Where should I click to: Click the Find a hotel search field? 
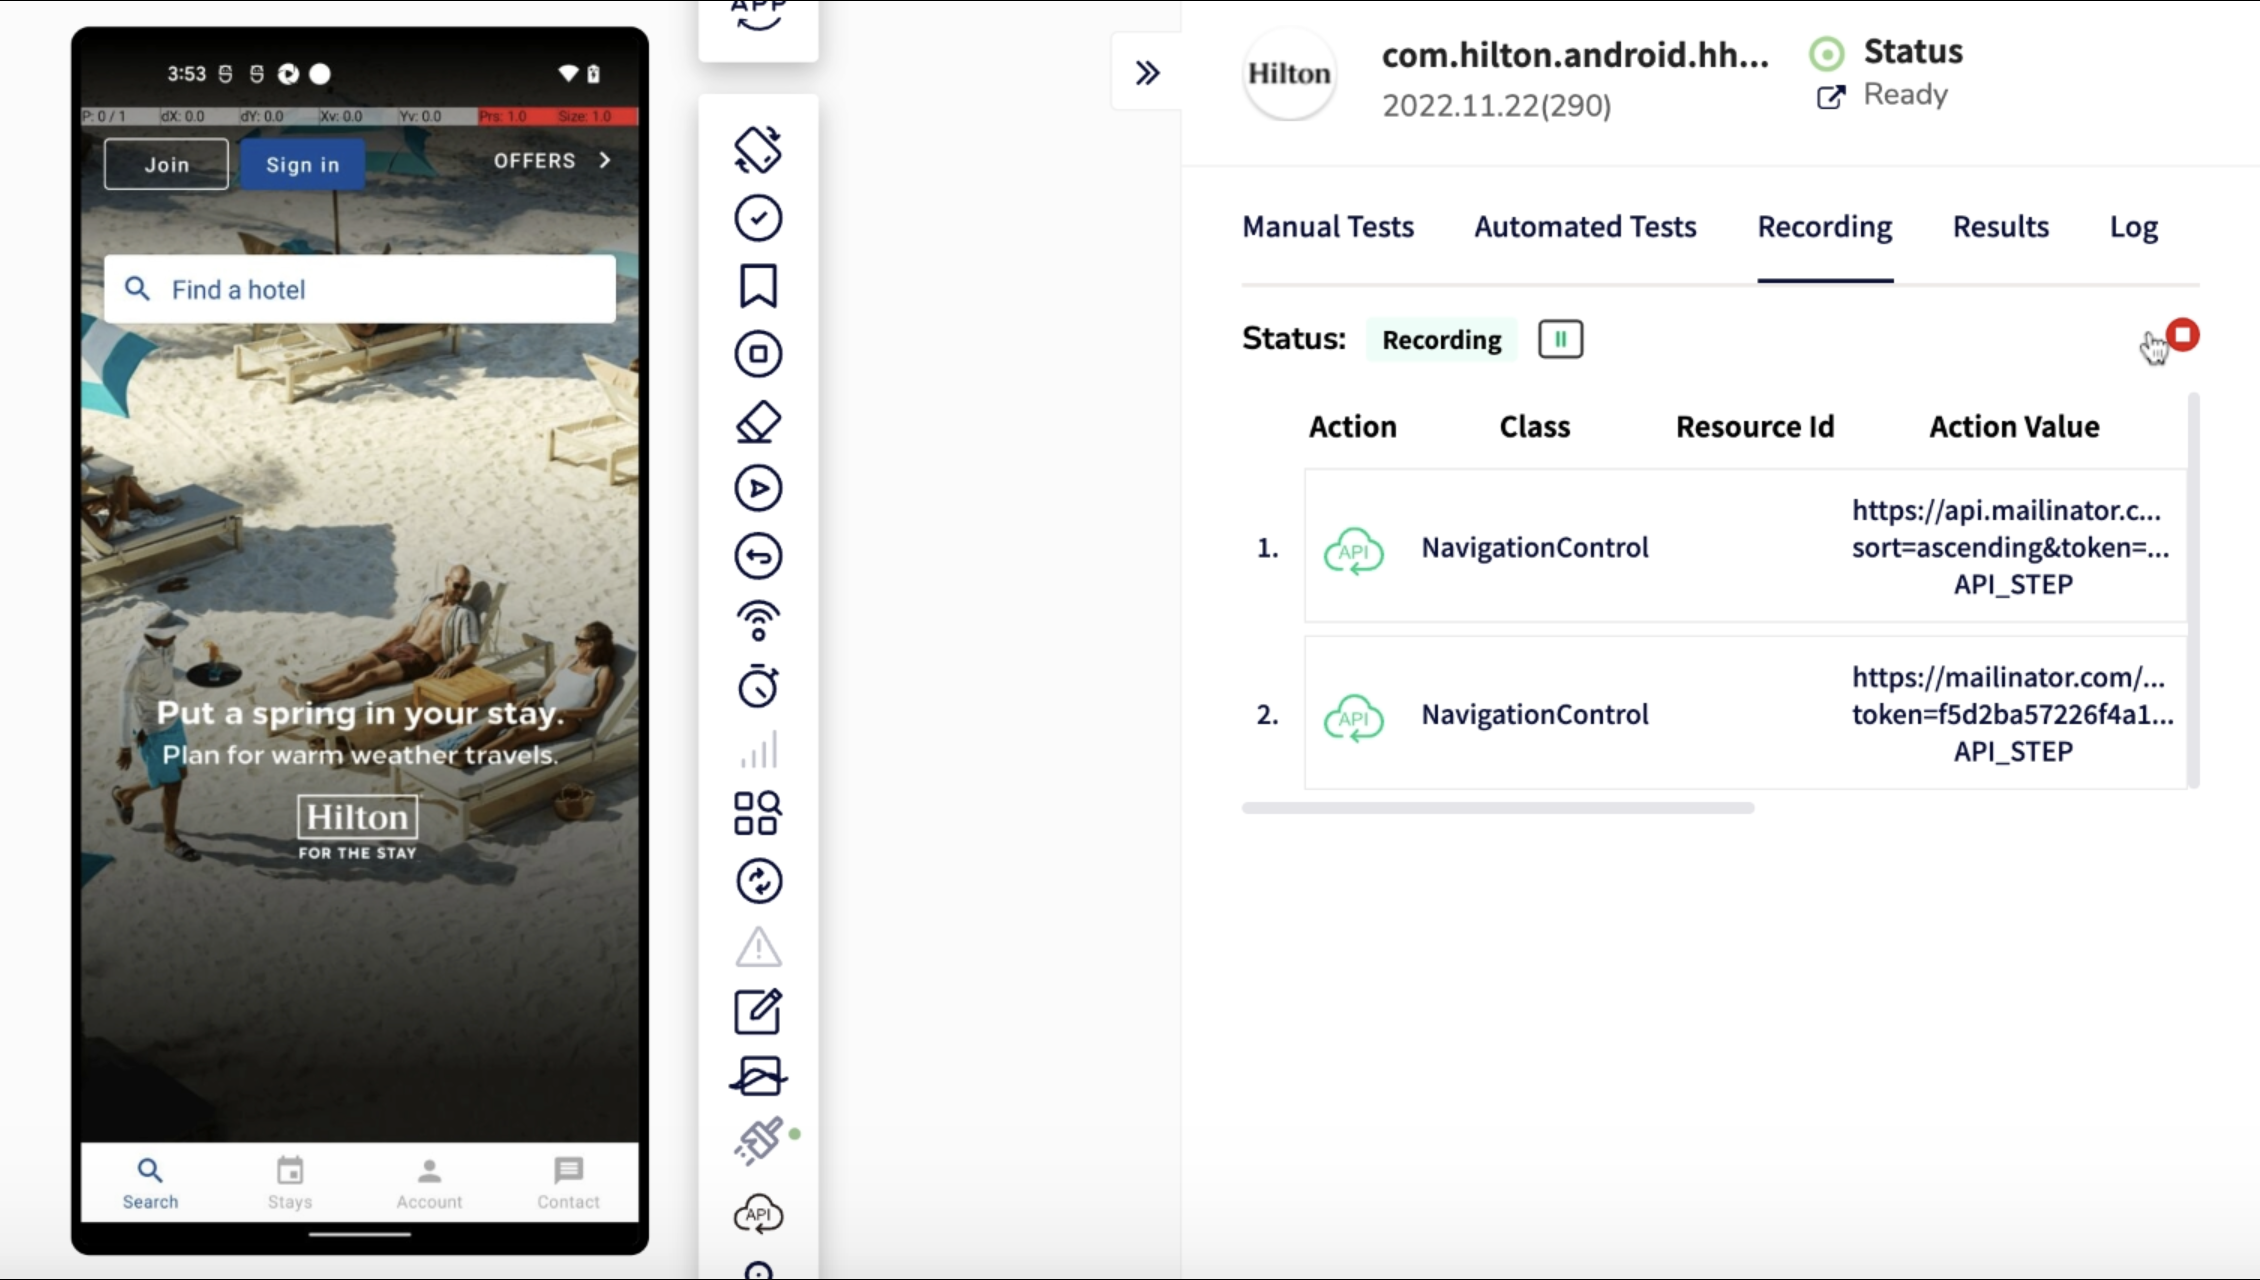click(360, 289)
